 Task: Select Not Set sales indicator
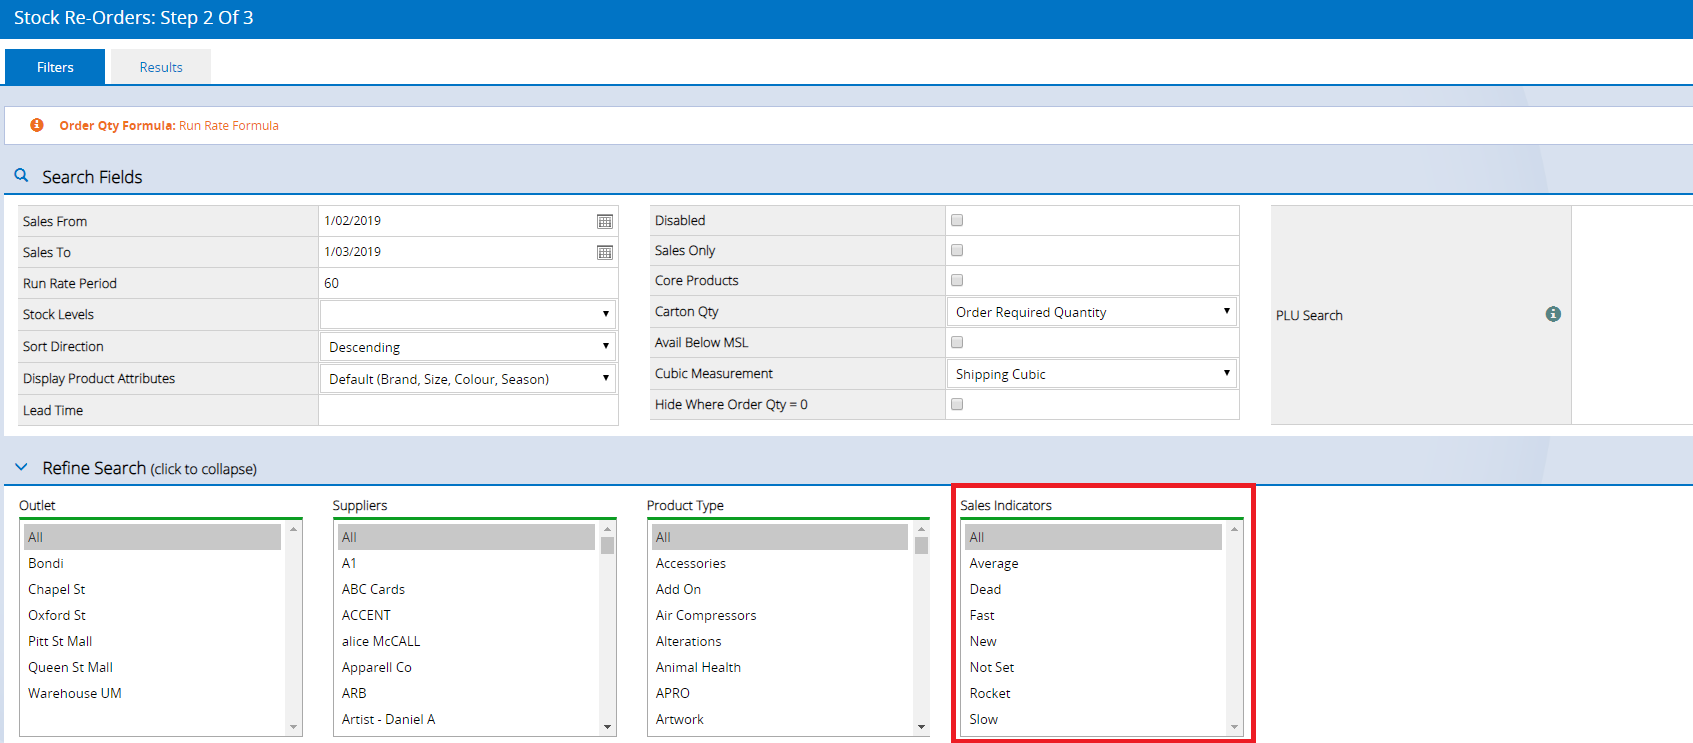click(x=1094, y=667)
